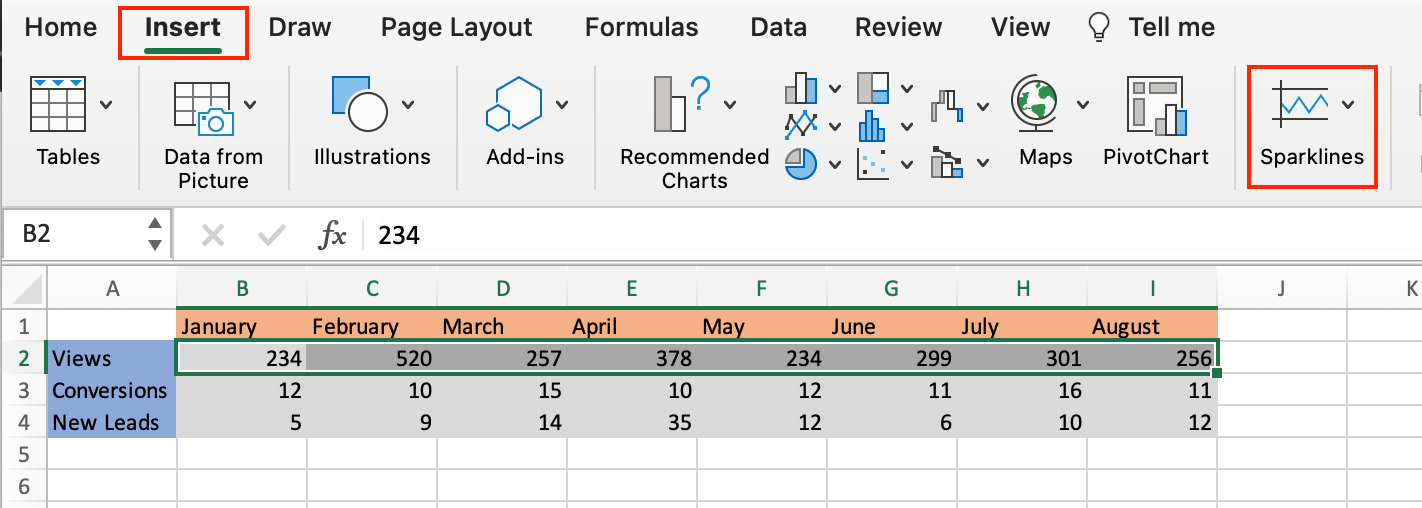Select cell with value 16
Viewport: 1422px width, 508px height.
click(1022, 390)
